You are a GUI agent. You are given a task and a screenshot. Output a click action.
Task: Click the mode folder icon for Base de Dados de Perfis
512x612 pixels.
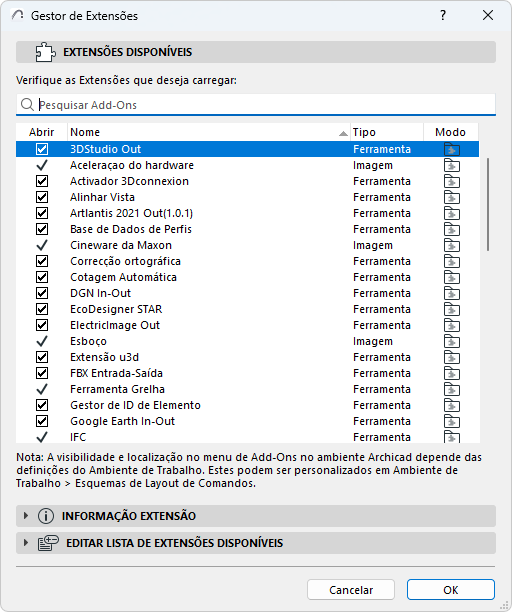452,229
